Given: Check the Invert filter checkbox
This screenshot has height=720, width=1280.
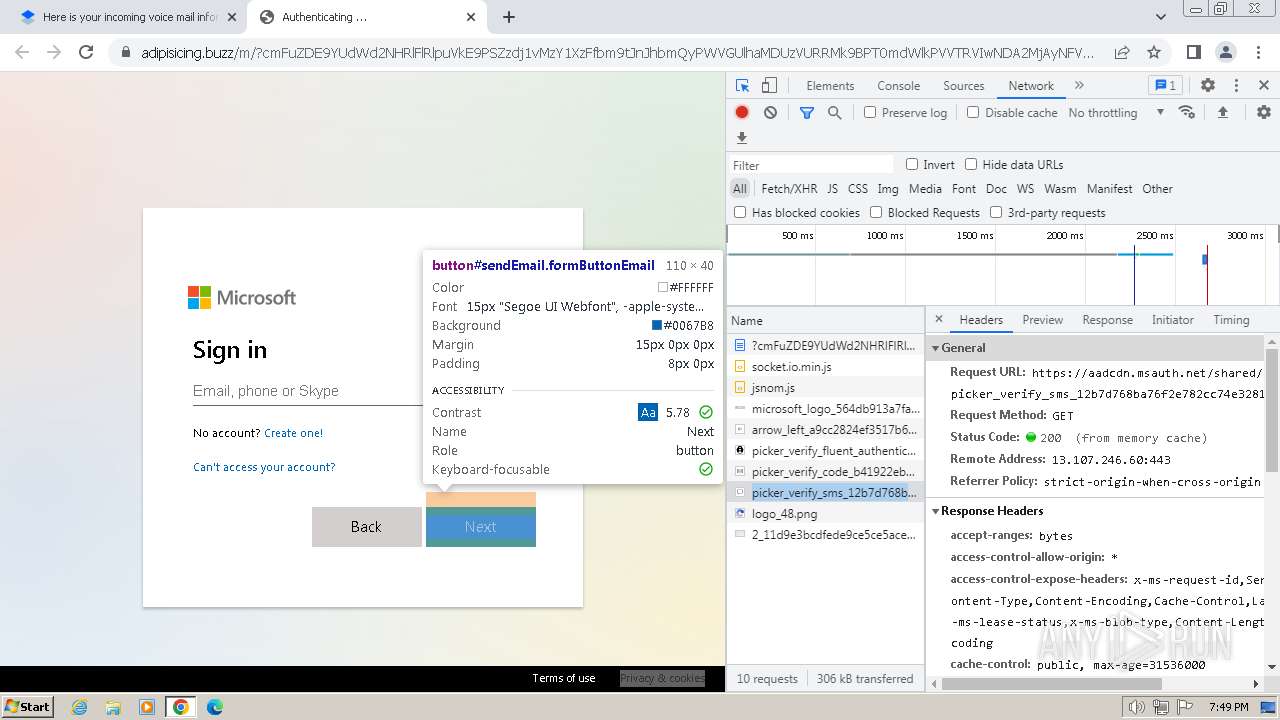Looking at the screenshot, I should coord(912,164).
